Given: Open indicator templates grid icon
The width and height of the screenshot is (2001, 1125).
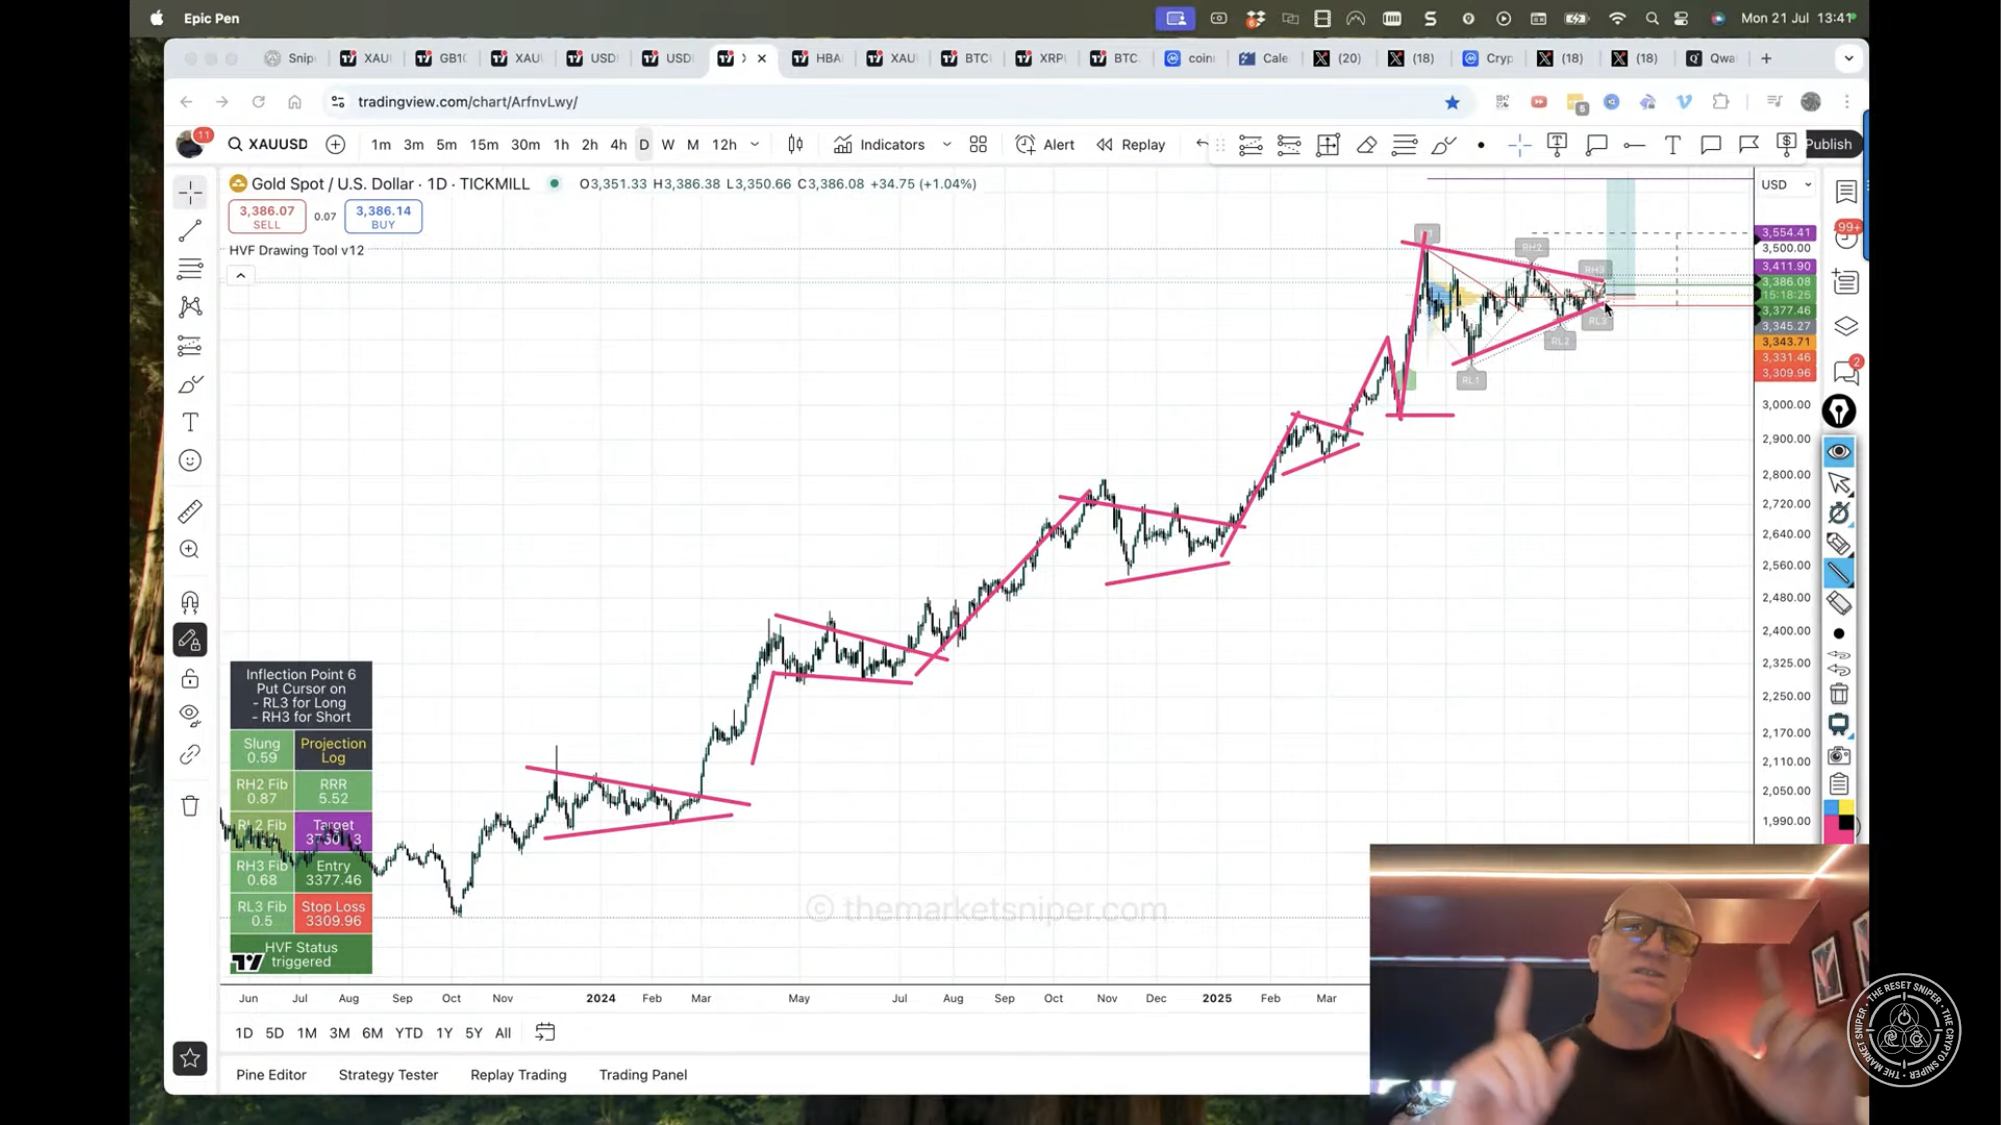Looking at the screenshot, I should coord(978,144).
